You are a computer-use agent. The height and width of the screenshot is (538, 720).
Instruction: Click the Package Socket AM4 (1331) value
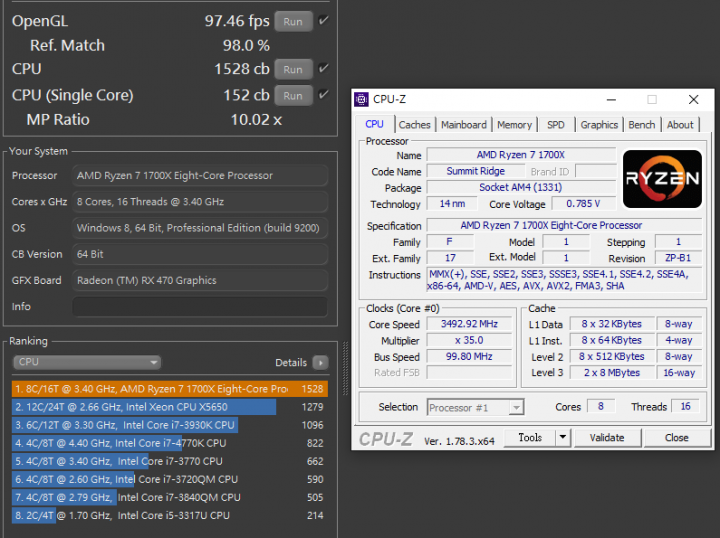tap(521, 187)
